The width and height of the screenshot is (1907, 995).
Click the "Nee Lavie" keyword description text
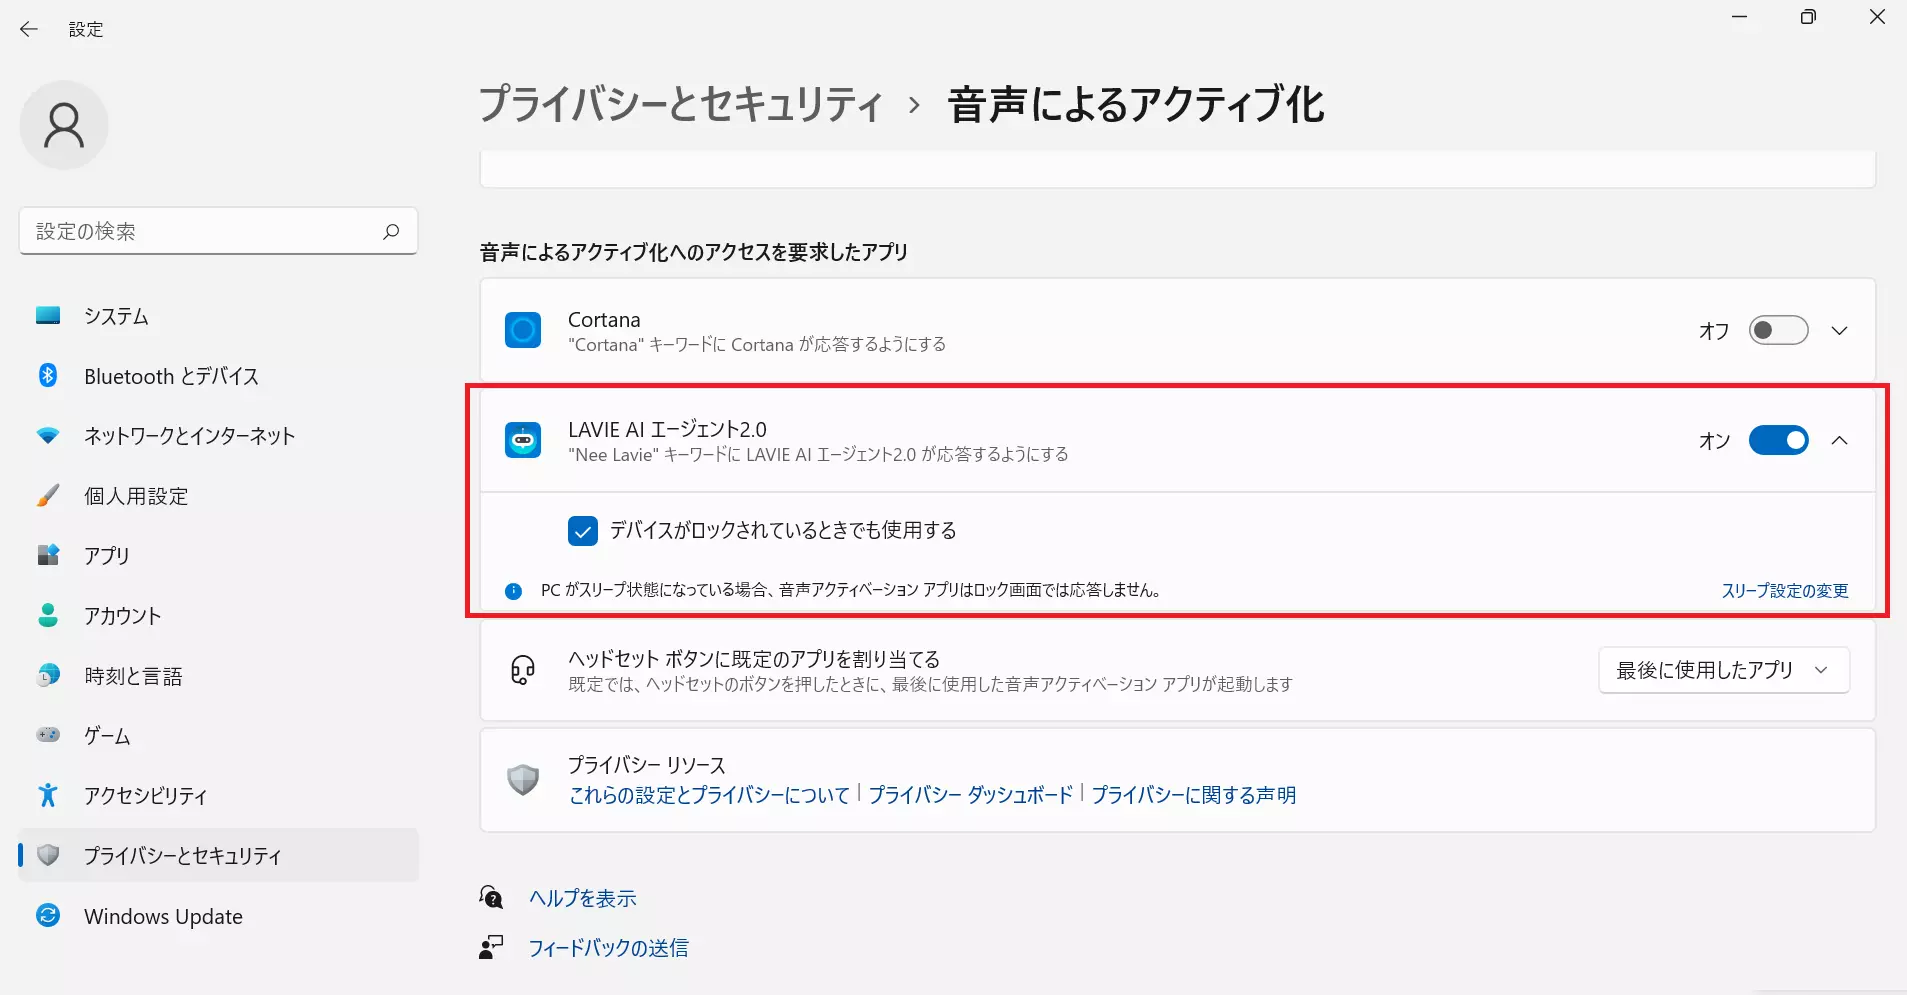[x=818, y=455]
